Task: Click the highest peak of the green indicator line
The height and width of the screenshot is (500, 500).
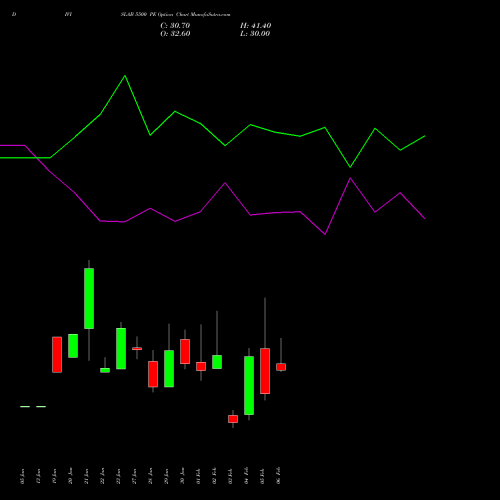Action: click(125, 76)
